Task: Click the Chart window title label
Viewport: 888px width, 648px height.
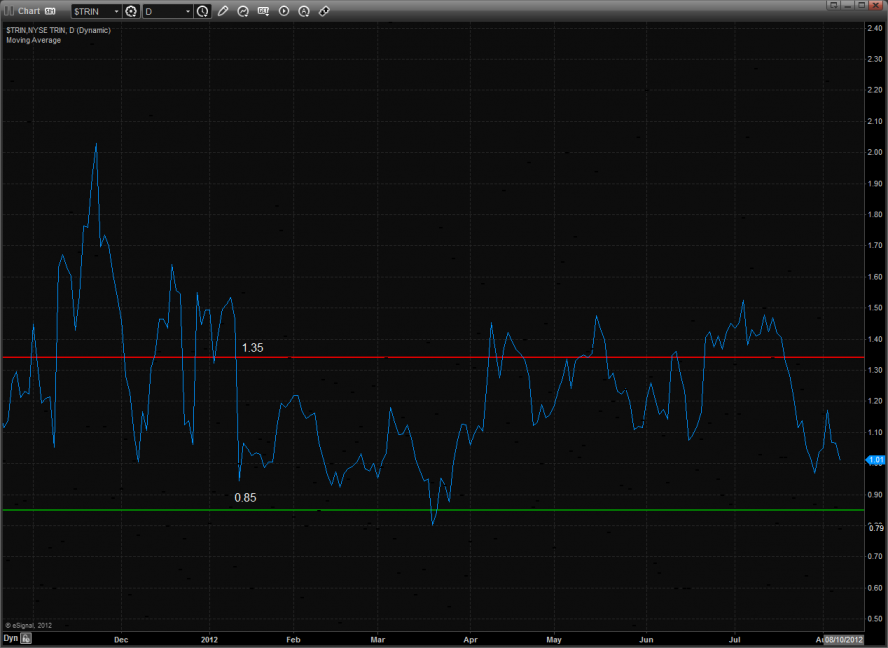Action: click(29, 11)
